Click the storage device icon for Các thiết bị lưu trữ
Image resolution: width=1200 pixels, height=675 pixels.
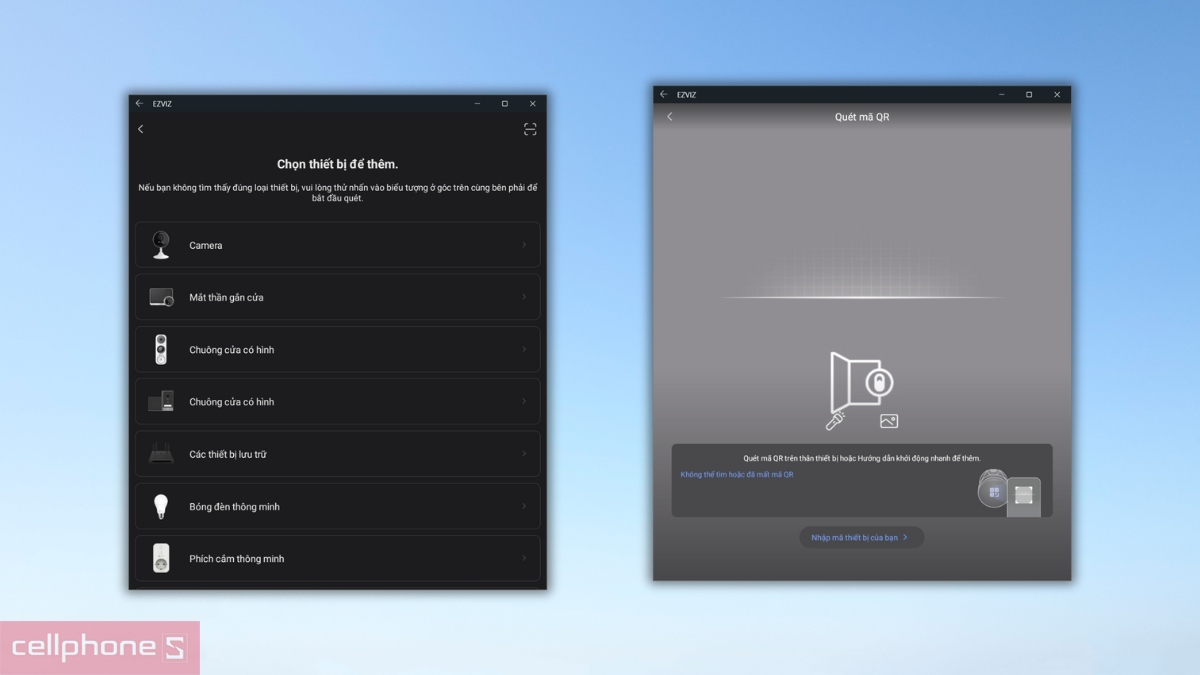tap(161, 454)
